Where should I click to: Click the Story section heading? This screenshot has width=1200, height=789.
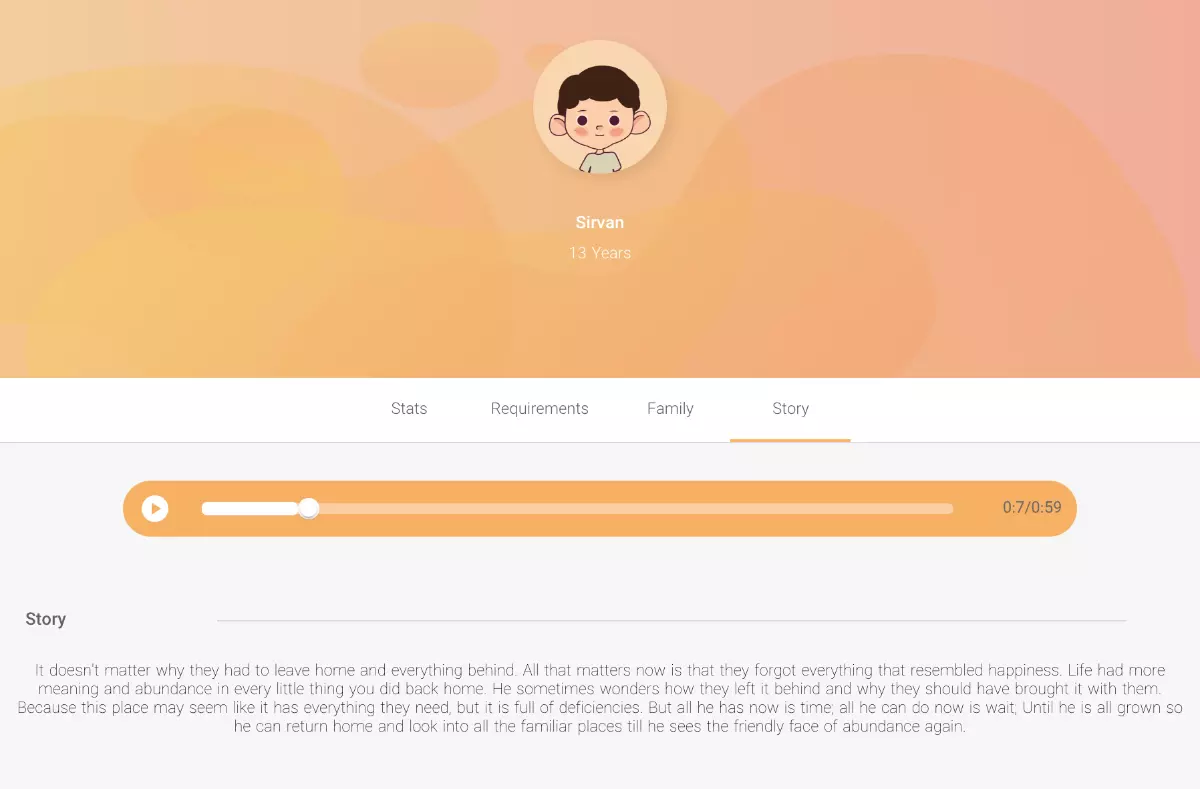(x=46, y=619)
